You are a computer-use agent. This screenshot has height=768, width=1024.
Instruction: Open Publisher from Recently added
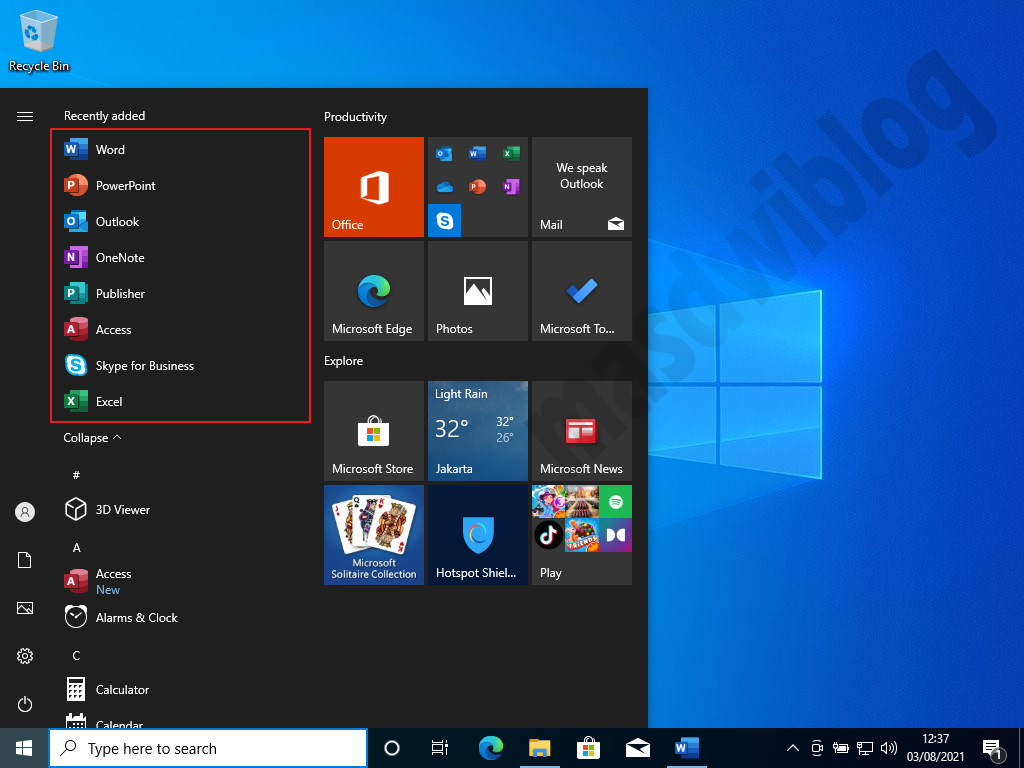[x=180, y=293]
